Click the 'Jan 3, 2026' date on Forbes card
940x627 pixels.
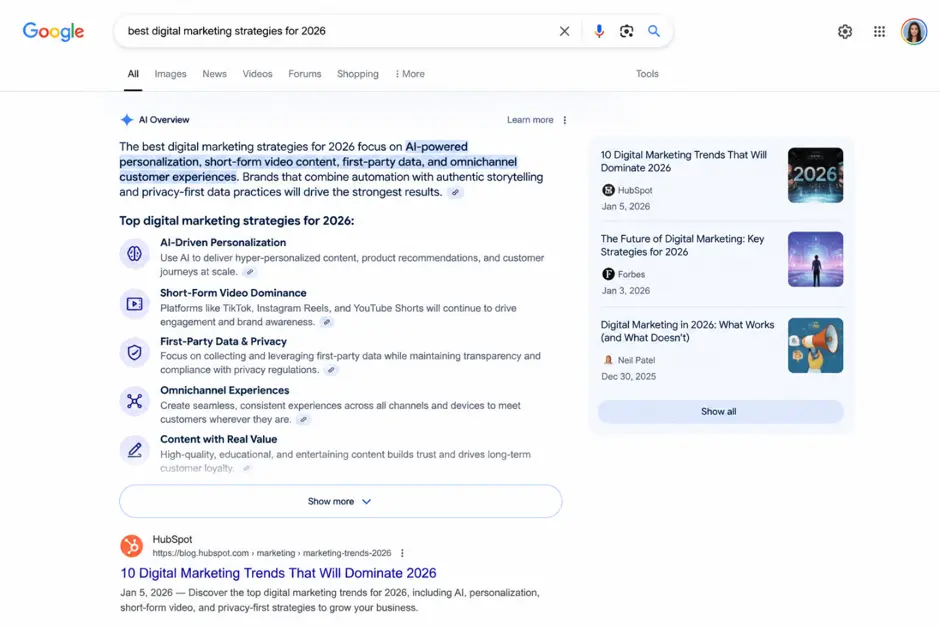625,291
